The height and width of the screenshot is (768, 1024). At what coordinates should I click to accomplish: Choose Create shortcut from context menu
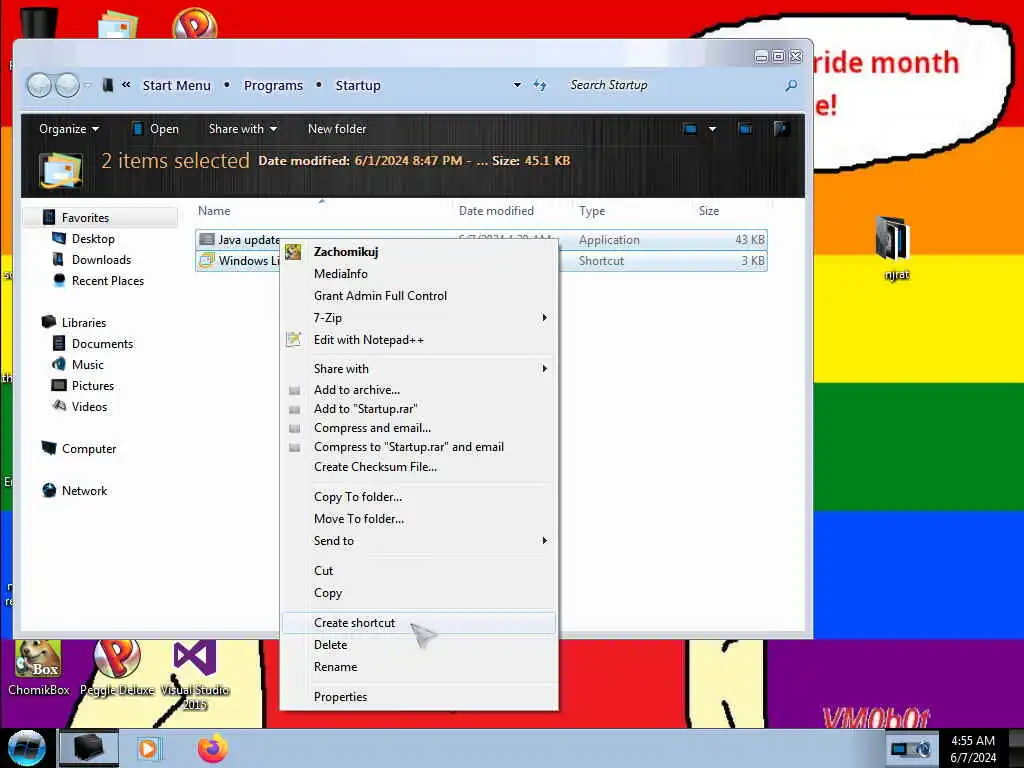click(419, 622)
